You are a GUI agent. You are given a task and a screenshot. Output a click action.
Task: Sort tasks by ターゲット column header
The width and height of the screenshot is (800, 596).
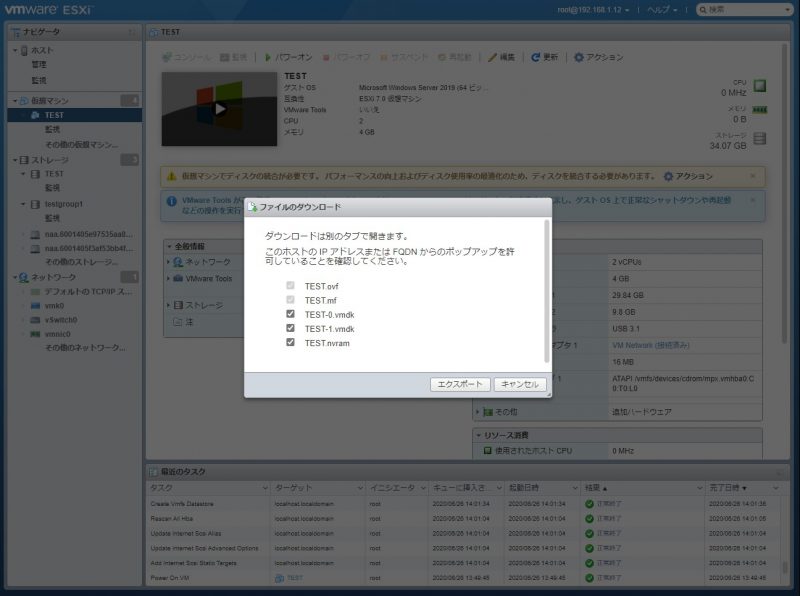pos(317,488)
